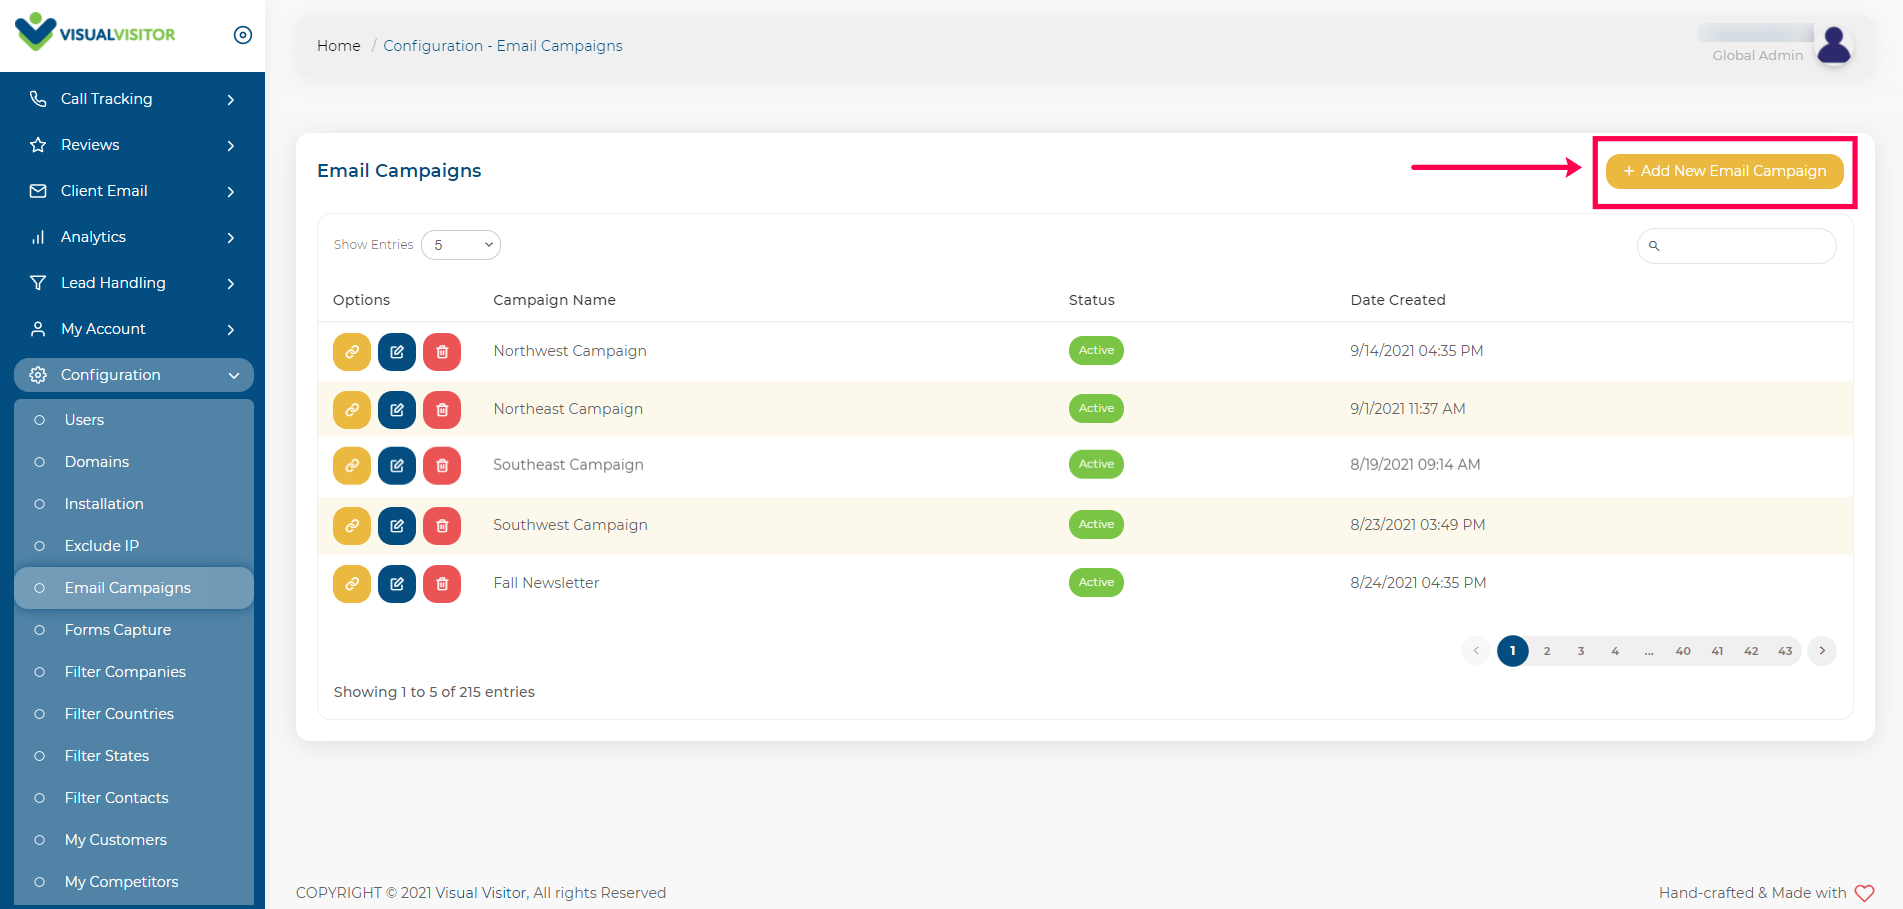1903x909 pixels.
Task: Click next page arrow in pagination
Action: pos(1822,651)
